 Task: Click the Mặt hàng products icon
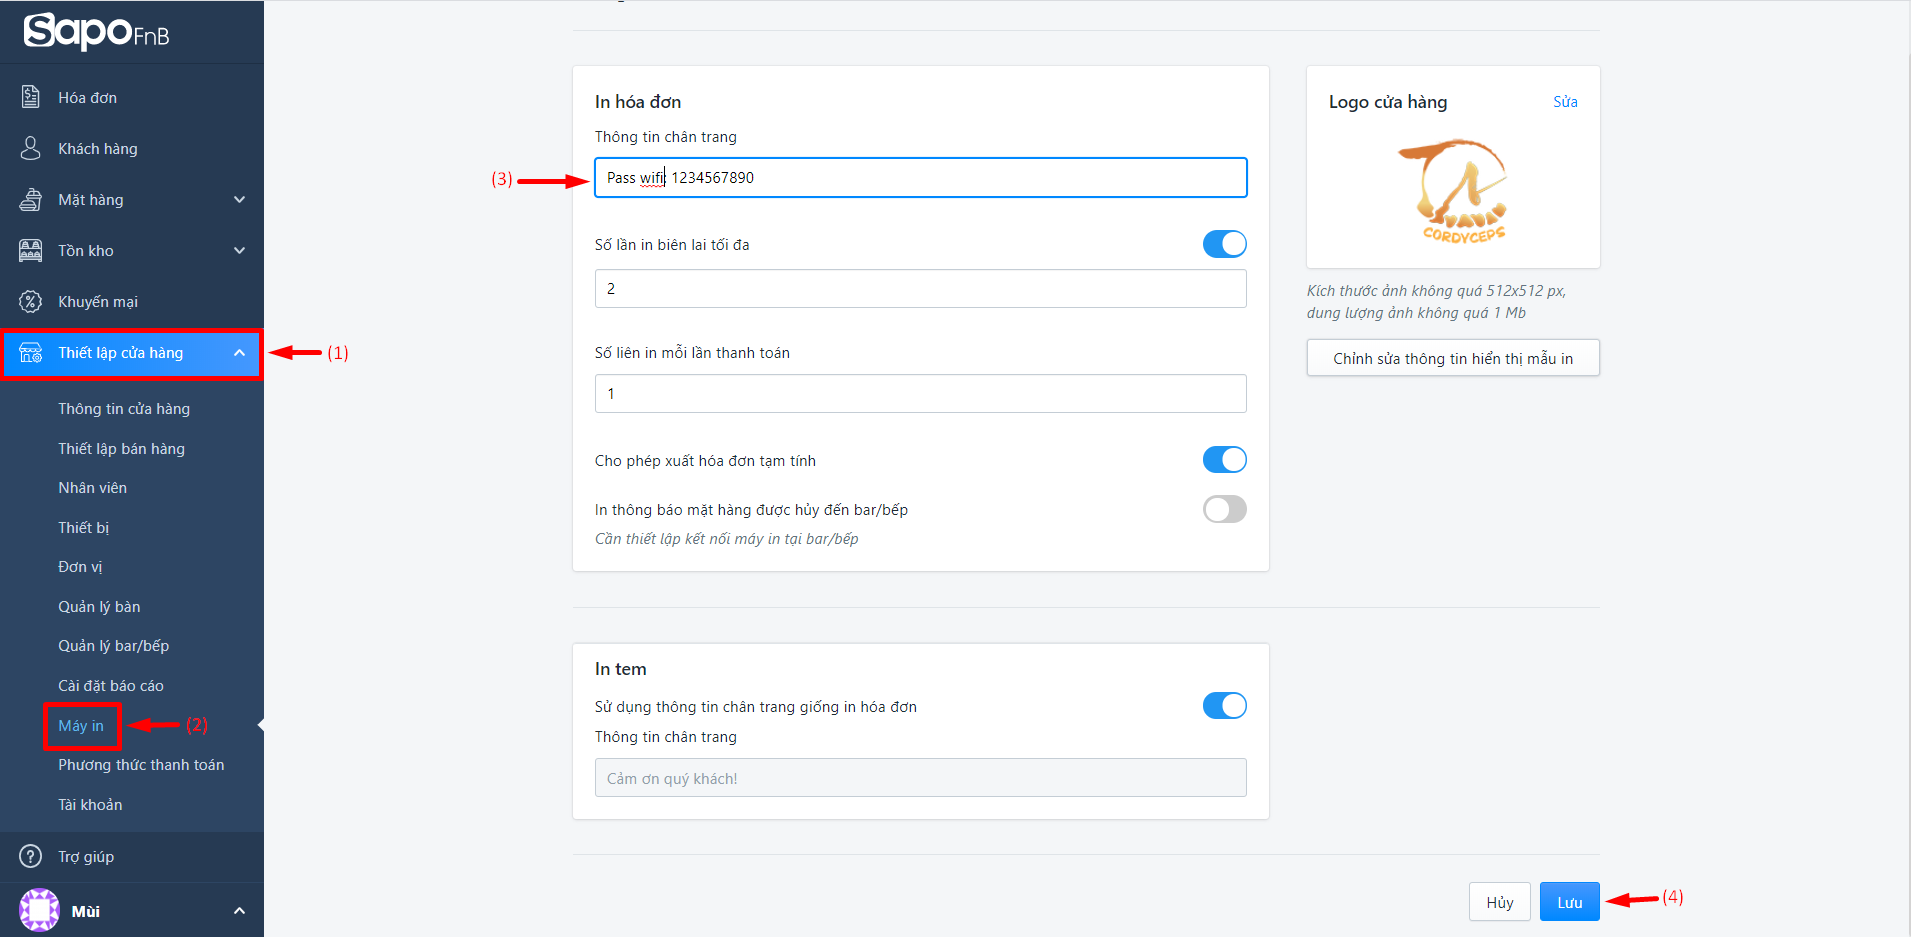coord(31,199)
